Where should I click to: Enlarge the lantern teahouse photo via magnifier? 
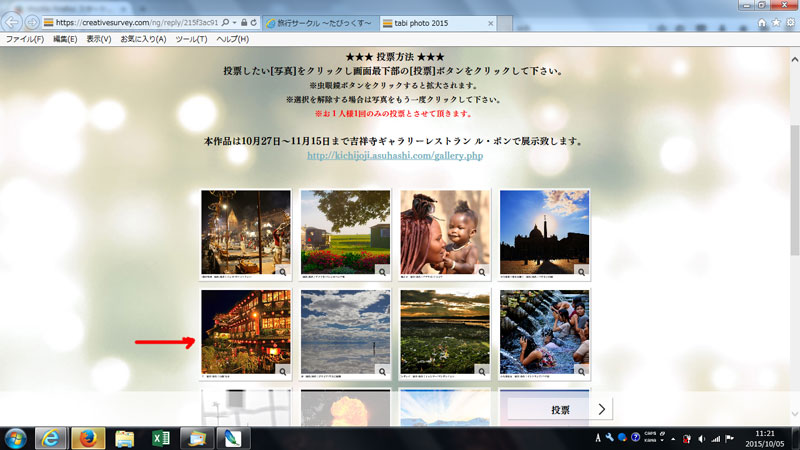pos(283,371)
